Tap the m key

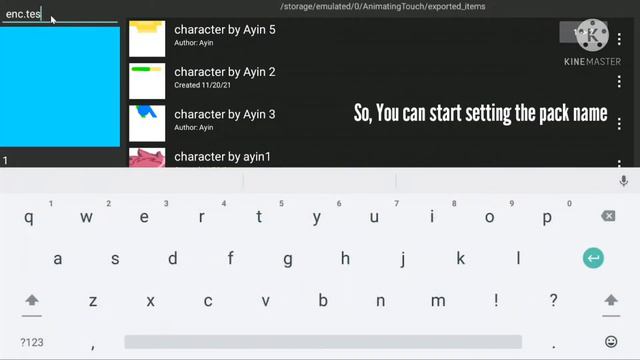click(x=438, y=301)
